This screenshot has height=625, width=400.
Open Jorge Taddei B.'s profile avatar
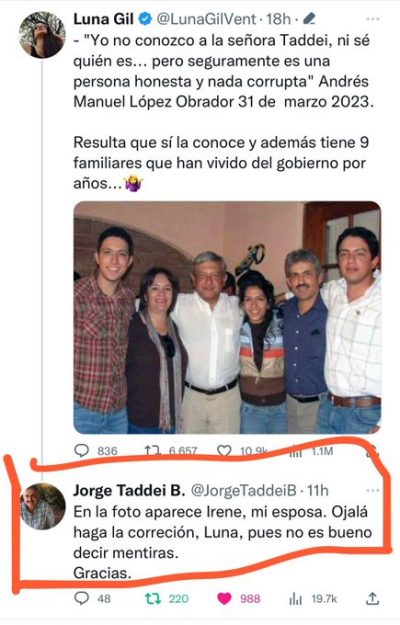(x=43, y=507)
